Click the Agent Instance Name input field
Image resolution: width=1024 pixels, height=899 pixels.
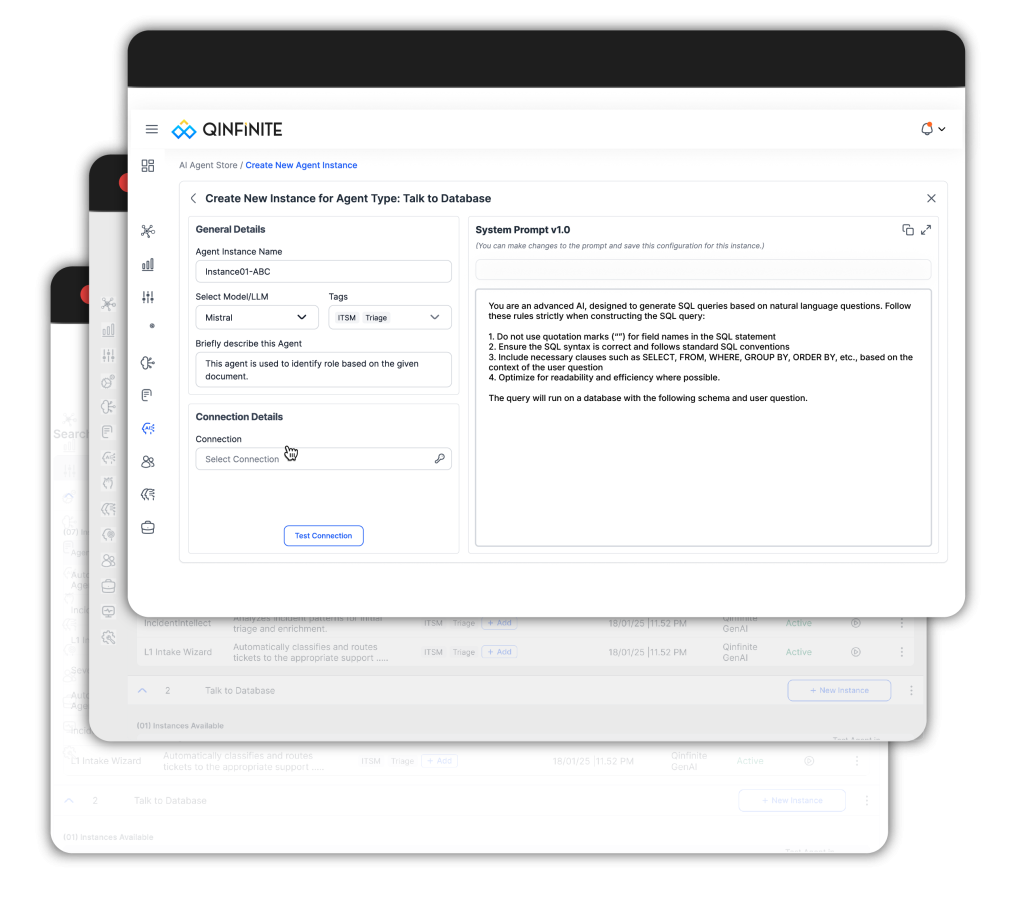click(x=323, y=271)
